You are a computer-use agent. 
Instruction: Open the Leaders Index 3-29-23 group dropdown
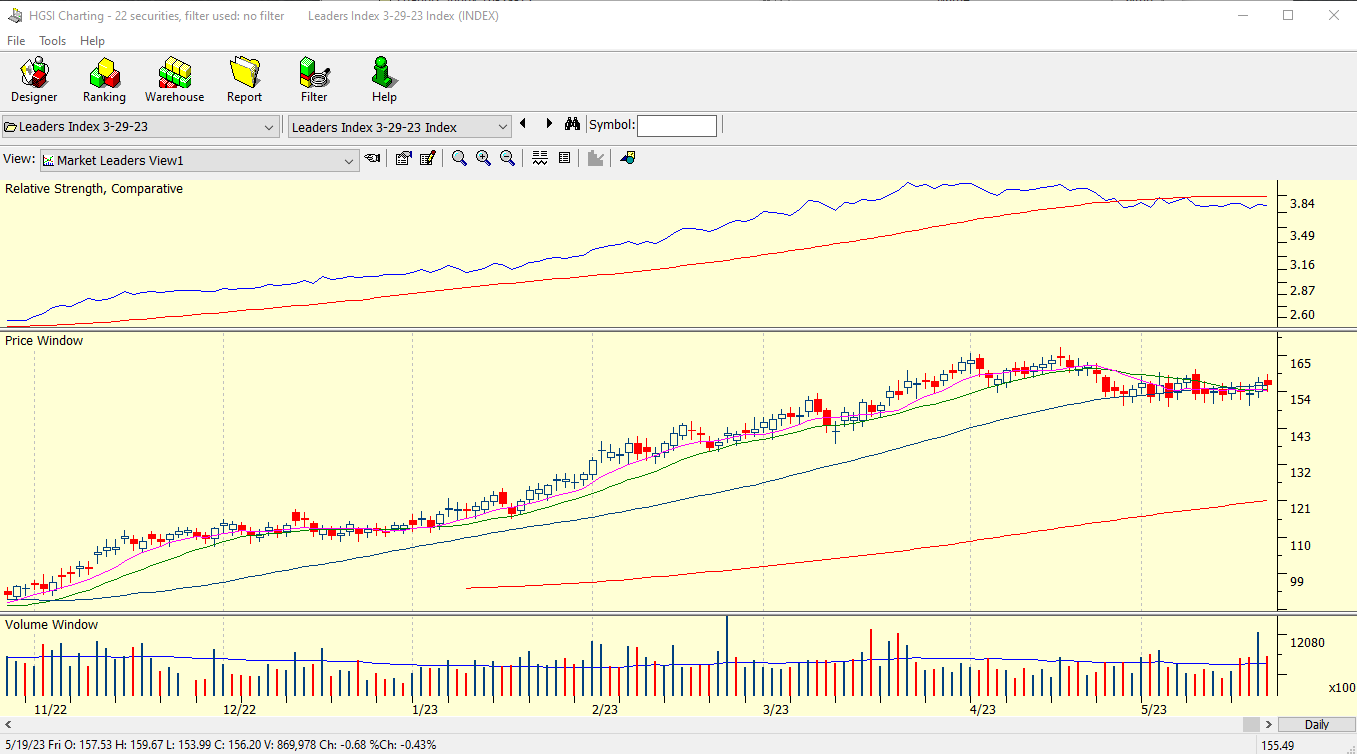click(x=140, y=127)
